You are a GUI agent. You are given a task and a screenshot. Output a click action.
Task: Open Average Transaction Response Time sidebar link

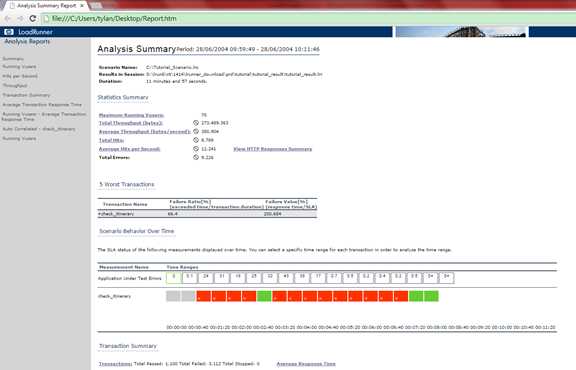[42, 105]
